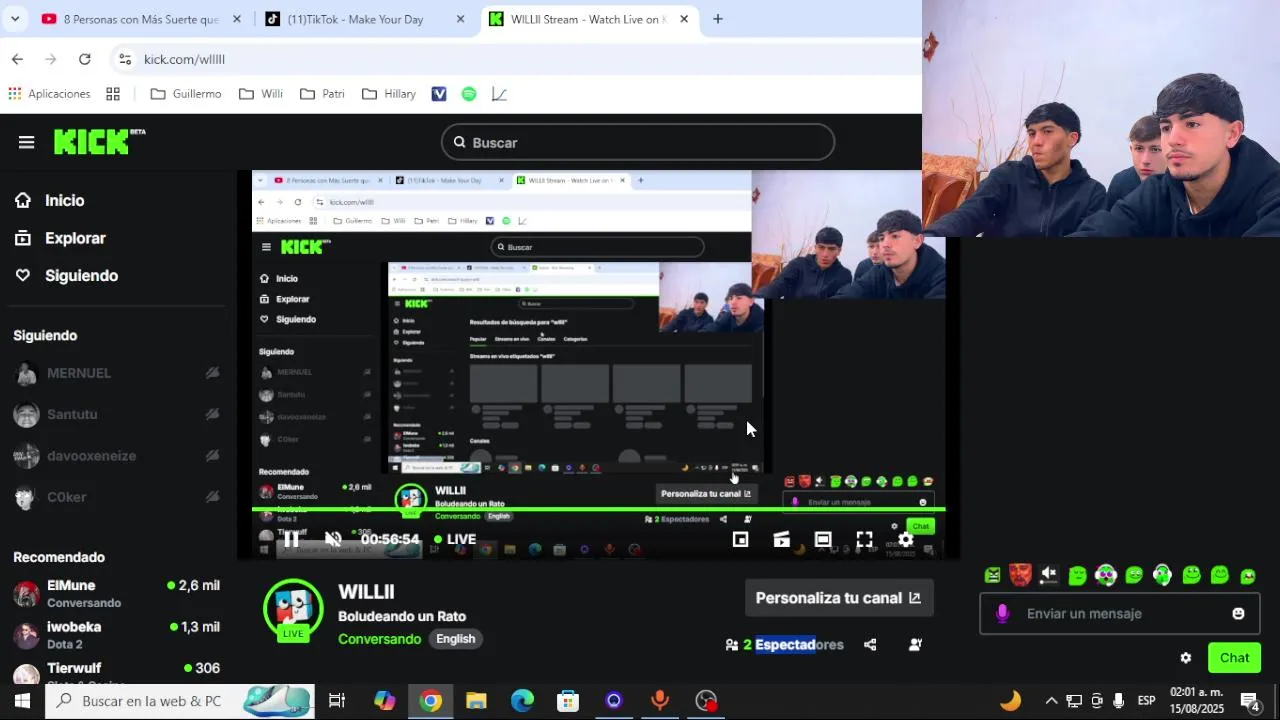Open the Patri bookmarks folder

pos(322,94)
